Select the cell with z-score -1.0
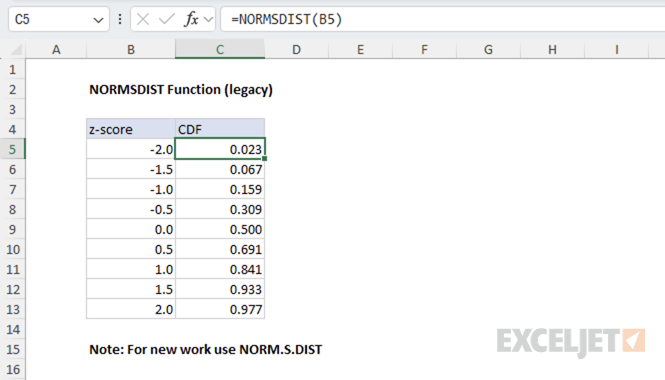Viewport: 665px width, 380px height. [131, 189]
